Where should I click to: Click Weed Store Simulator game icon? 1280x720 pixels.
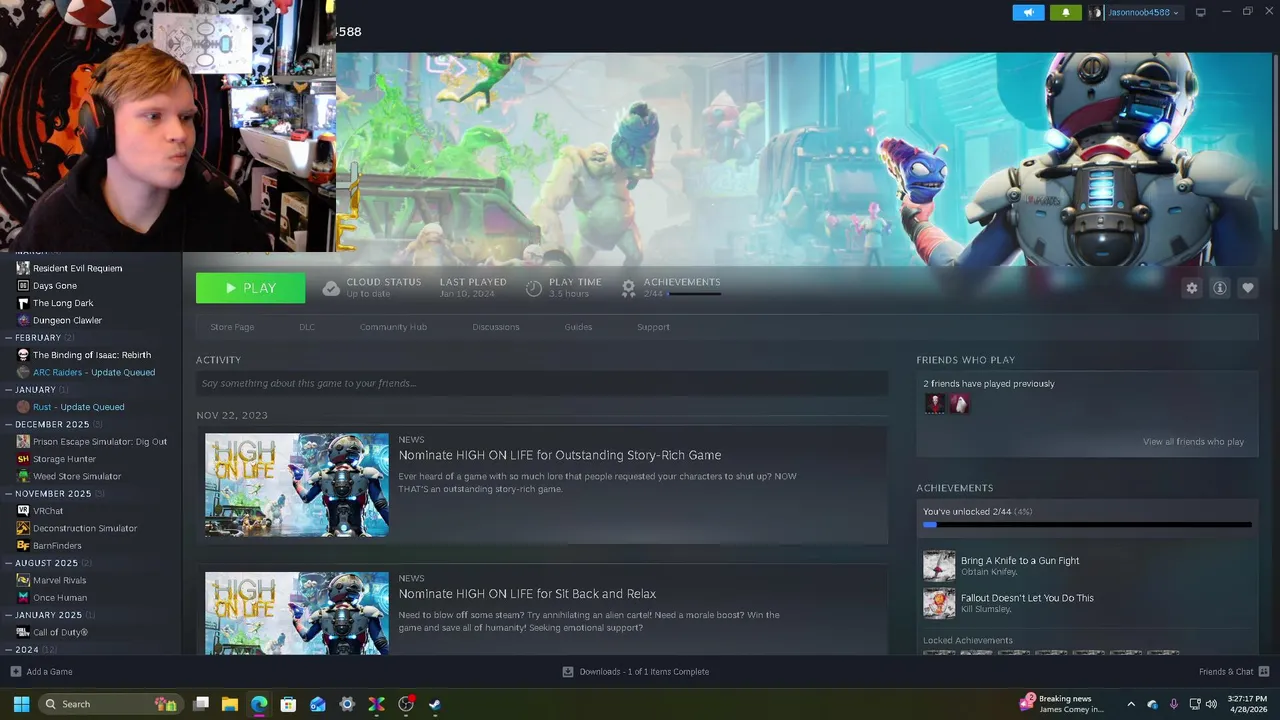click(x=23, y=476)
